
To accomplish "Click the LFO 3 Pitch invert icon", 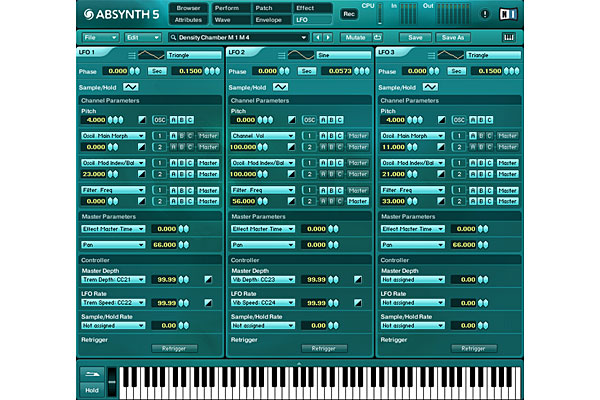I will coord(442,120).
